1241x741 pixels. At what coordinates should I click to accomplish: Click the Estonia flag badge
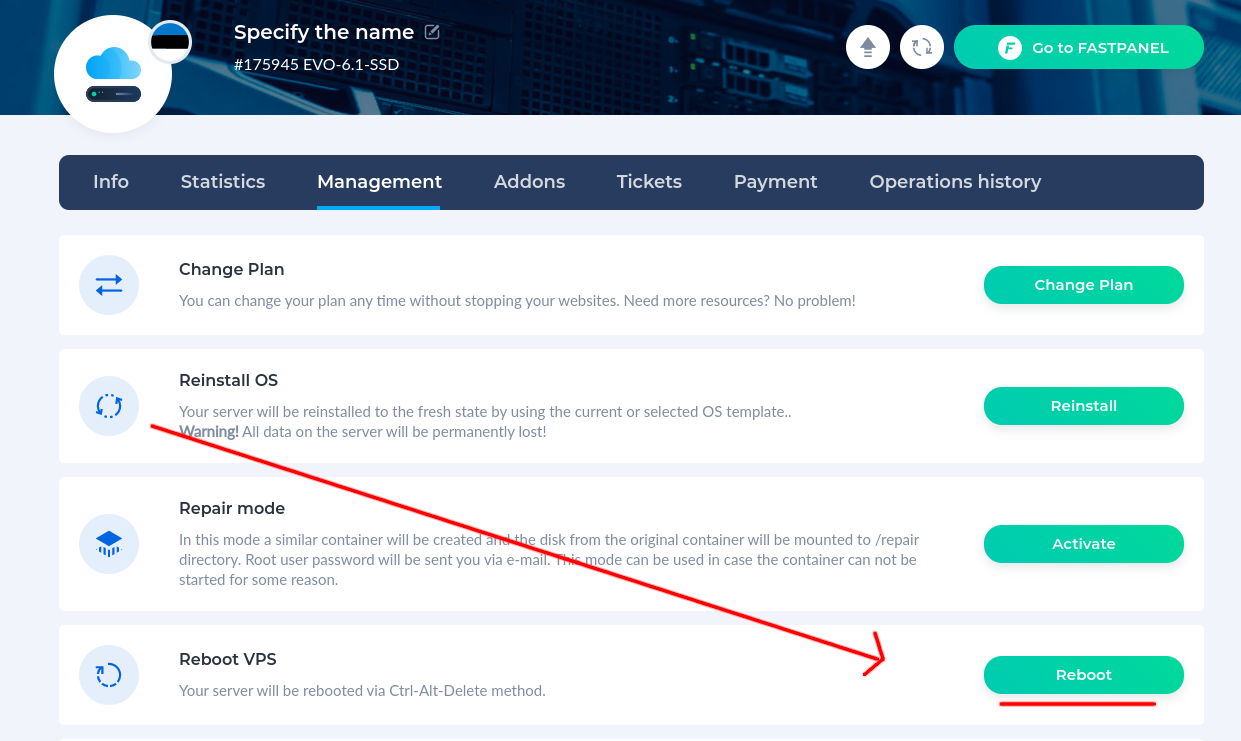170,42
